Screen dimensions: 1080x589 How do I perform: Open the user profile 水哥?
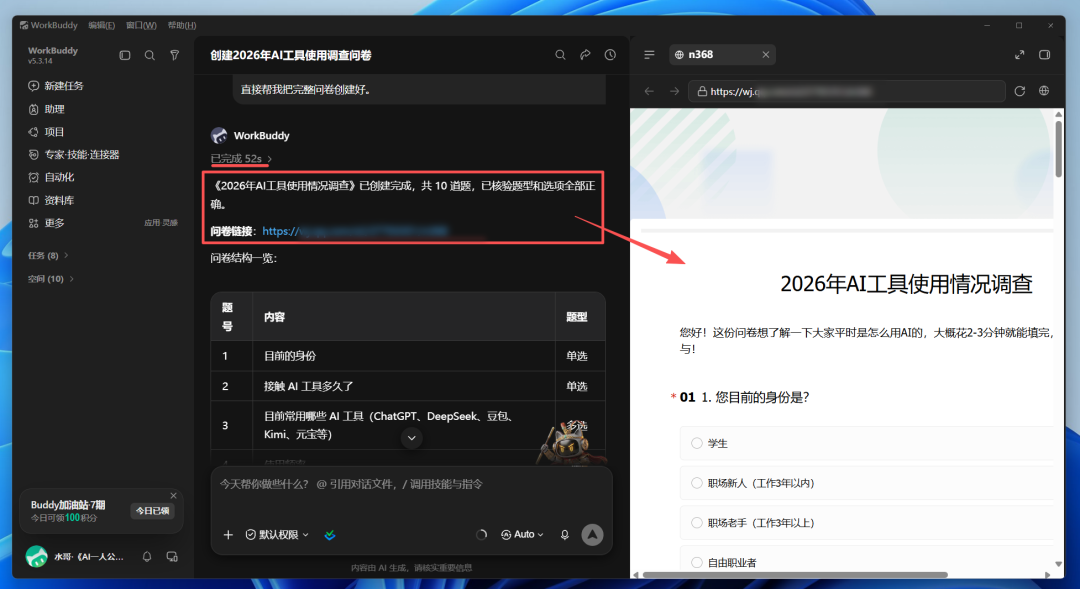(x=74, y=557)
